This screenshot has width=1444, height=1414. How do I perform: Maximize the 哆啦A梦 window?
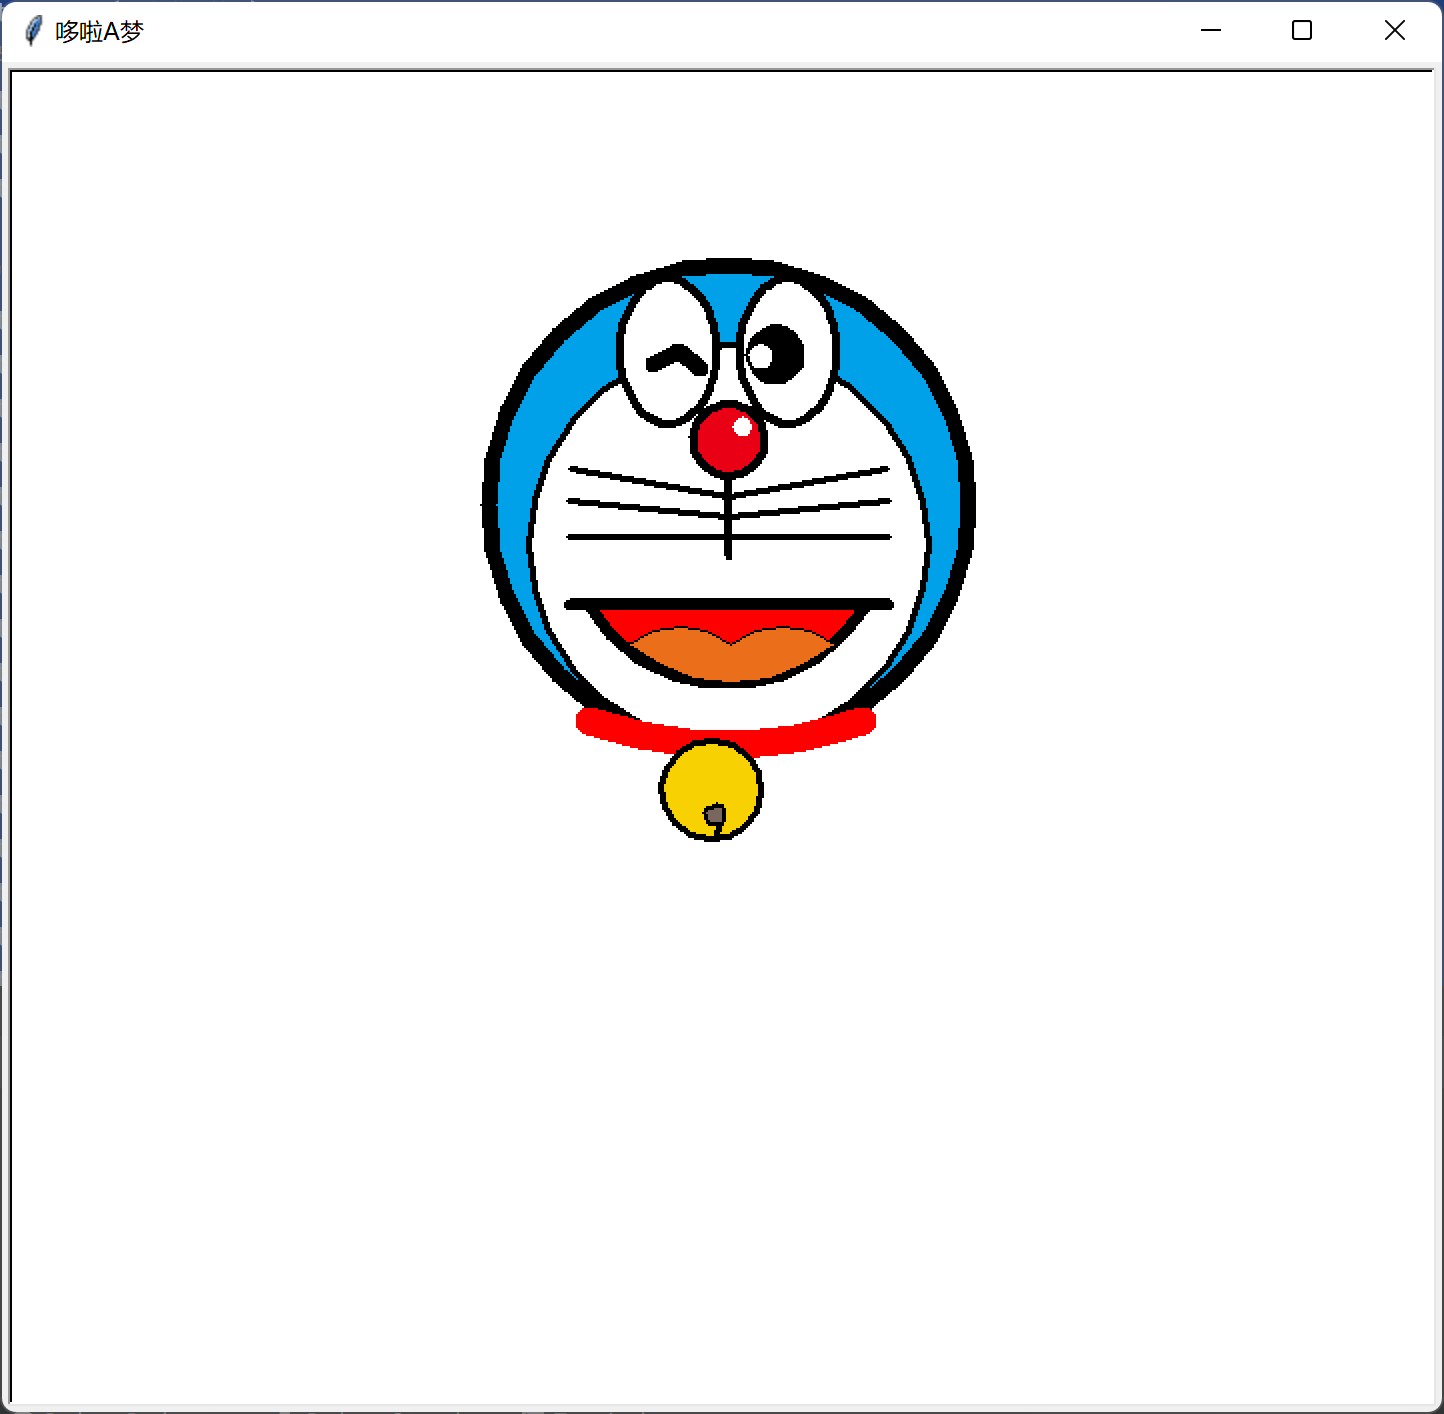[1301, 31]
